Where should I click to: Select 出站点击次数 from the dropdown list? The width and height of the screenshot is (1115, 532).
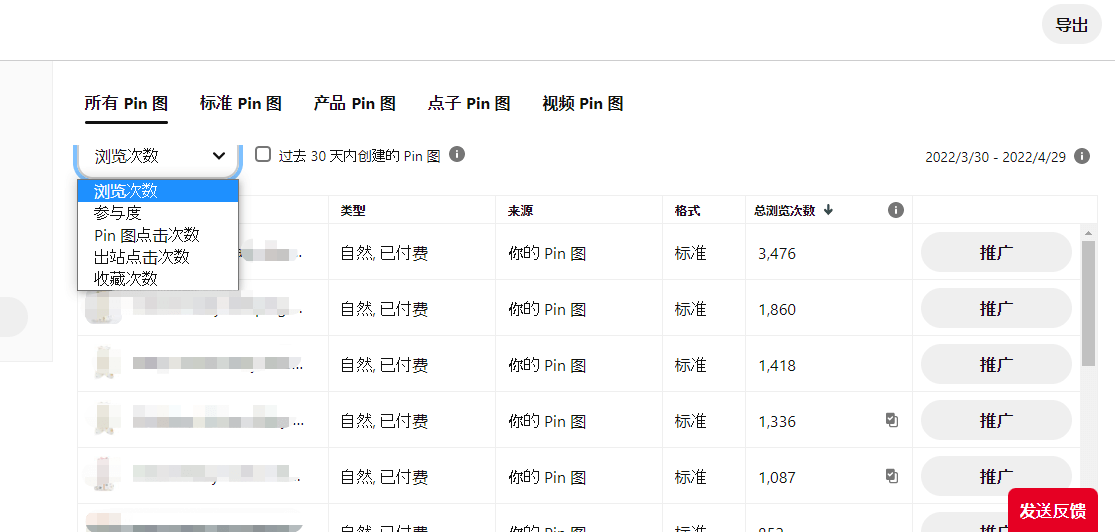coord(158,257)
